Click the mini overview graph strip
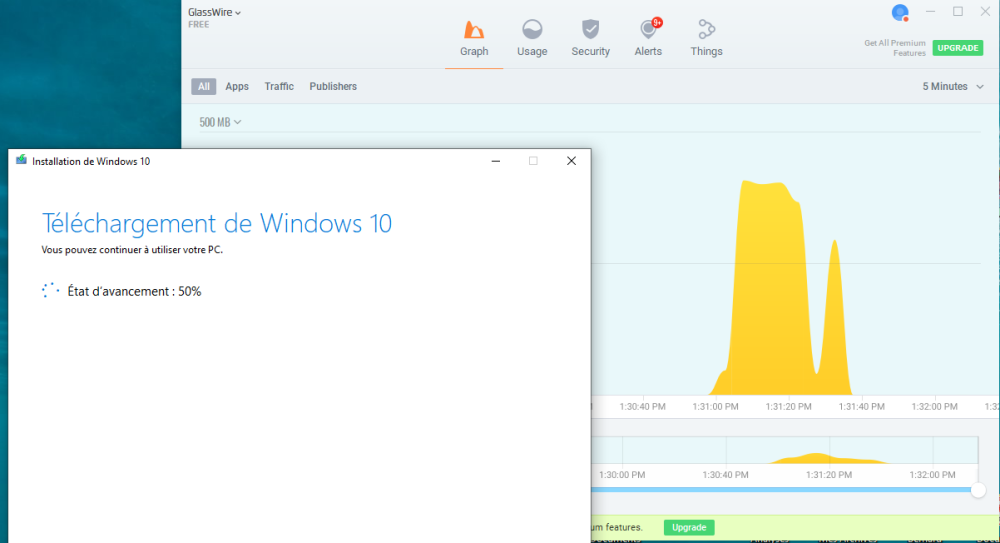 (784, 450)
